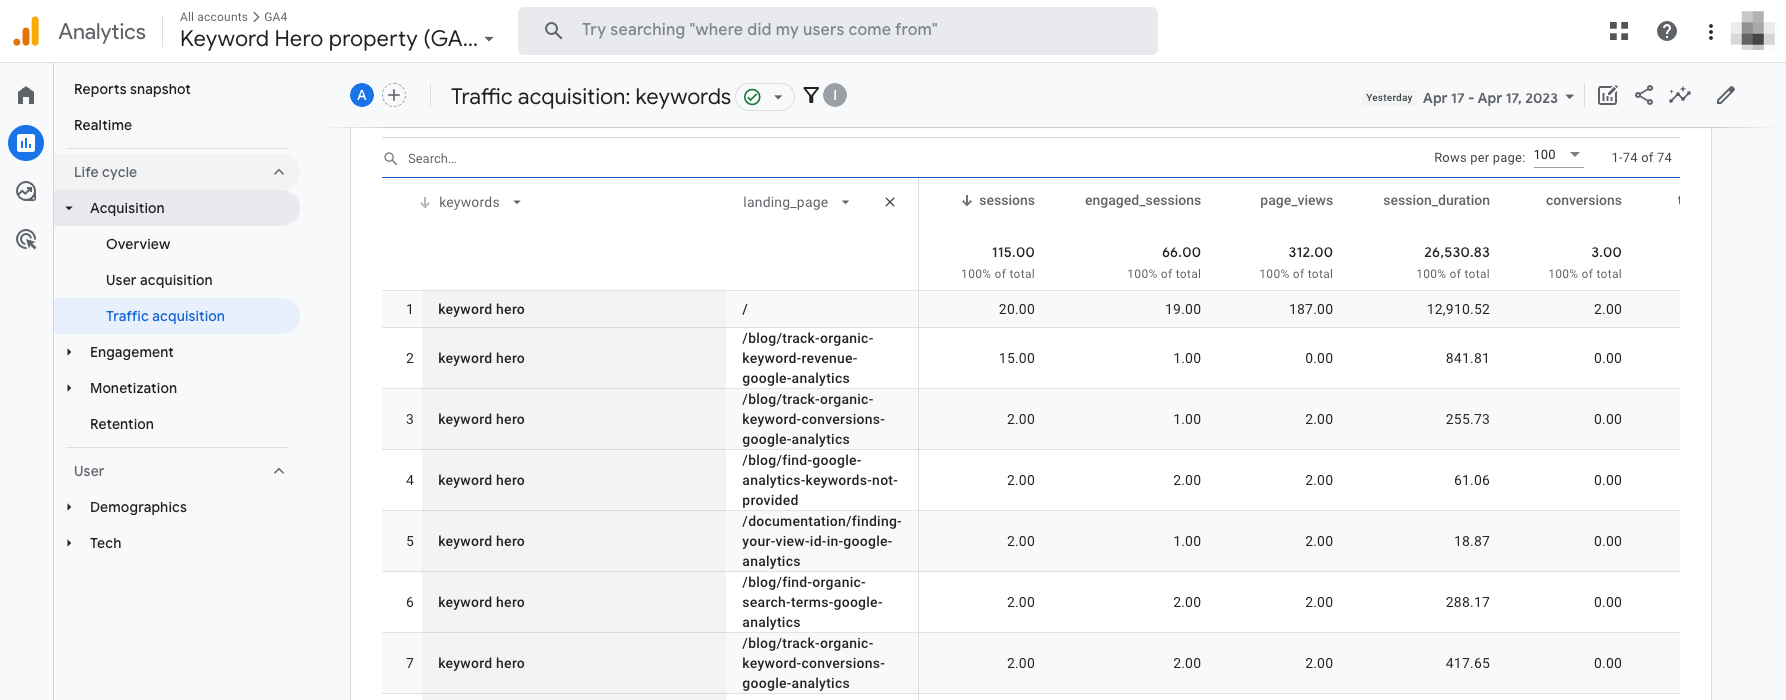The image size is (1786, 700).
Task: Open the Explore icon in left rail
Action: click(x=26, y=191)
